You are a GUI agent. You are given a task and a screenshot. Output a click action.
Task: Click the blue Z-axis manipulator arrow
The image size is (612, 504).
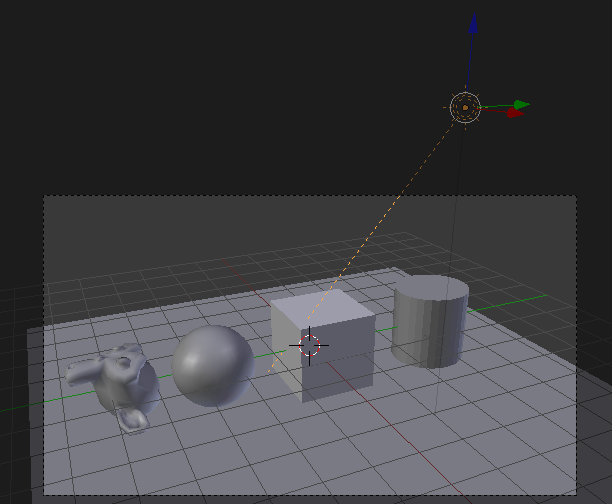[x=473, y=23]
